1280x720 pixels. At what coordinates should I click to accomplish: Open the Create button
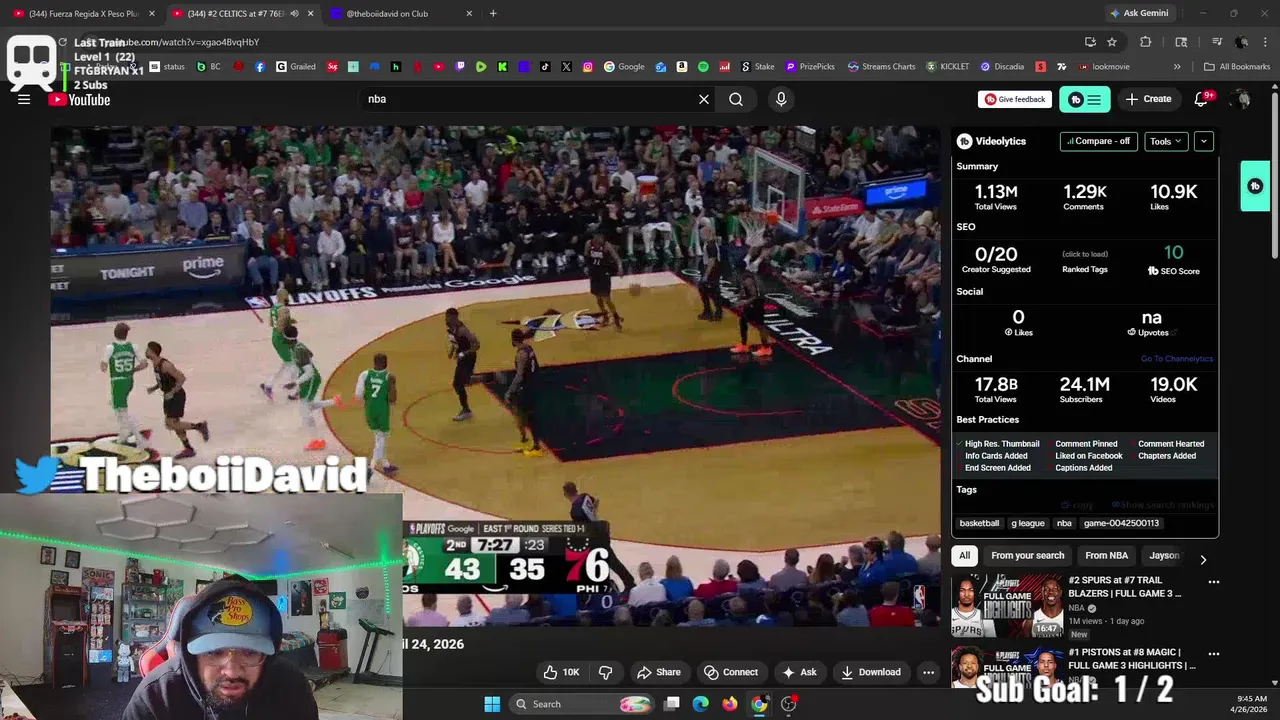pos(1148,99)
